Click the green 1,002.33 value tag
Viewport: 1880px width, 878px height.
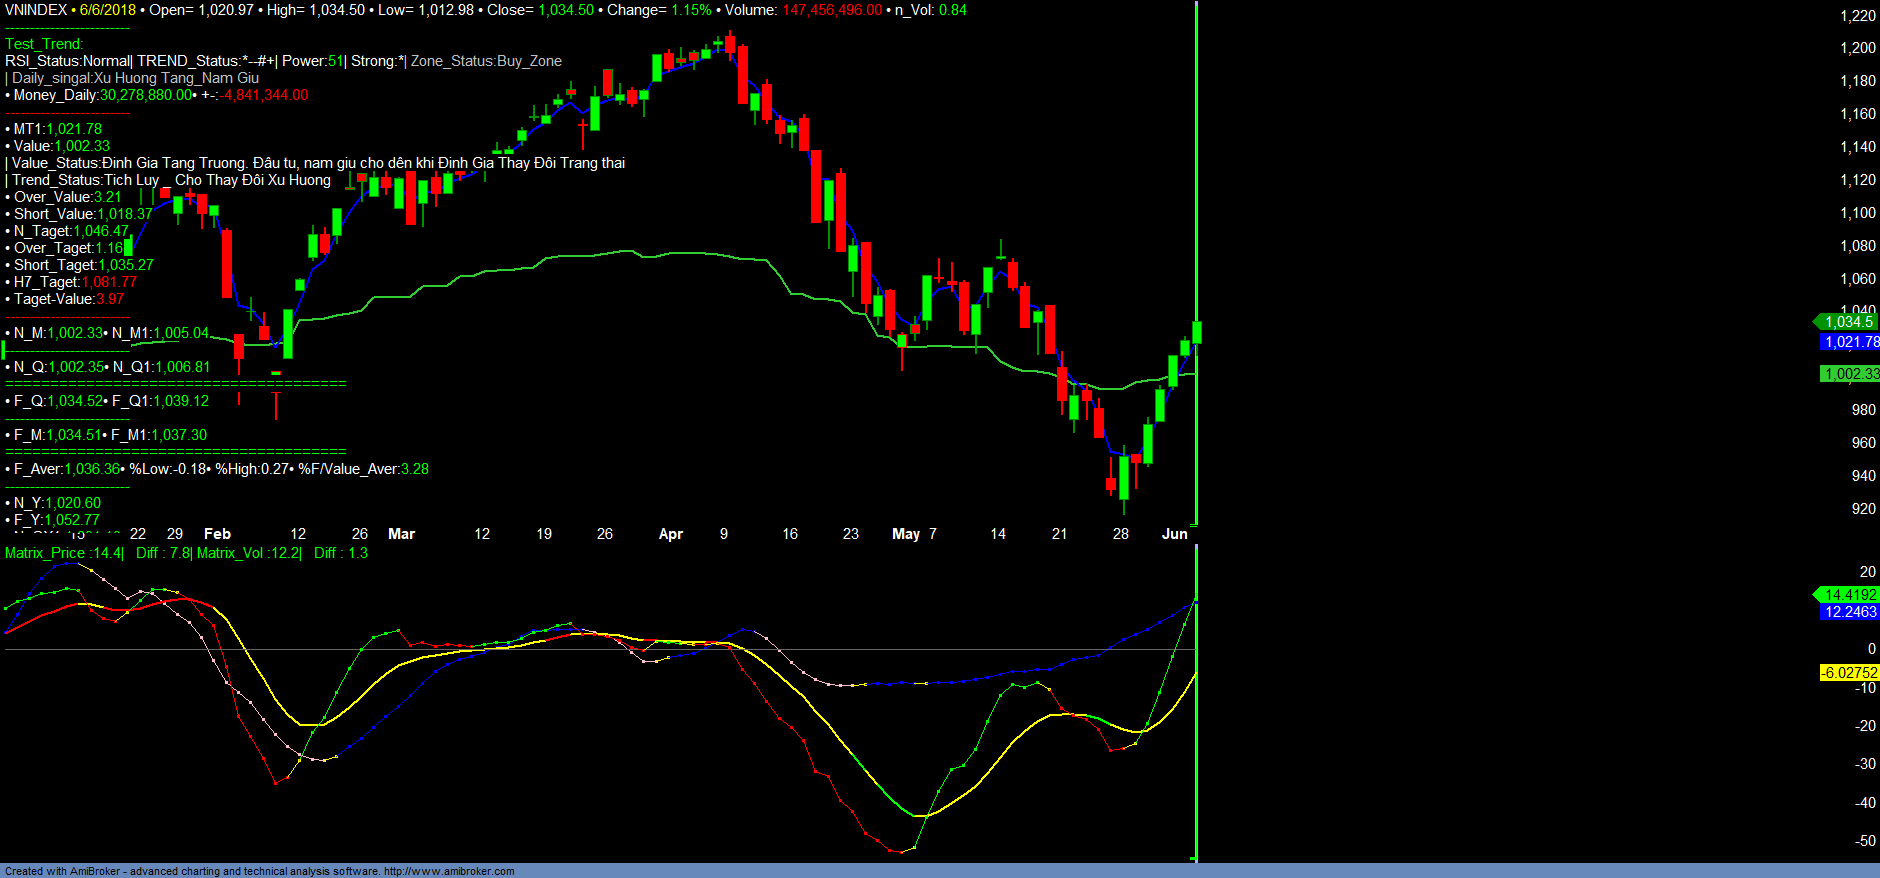[x=1850, y=374]
